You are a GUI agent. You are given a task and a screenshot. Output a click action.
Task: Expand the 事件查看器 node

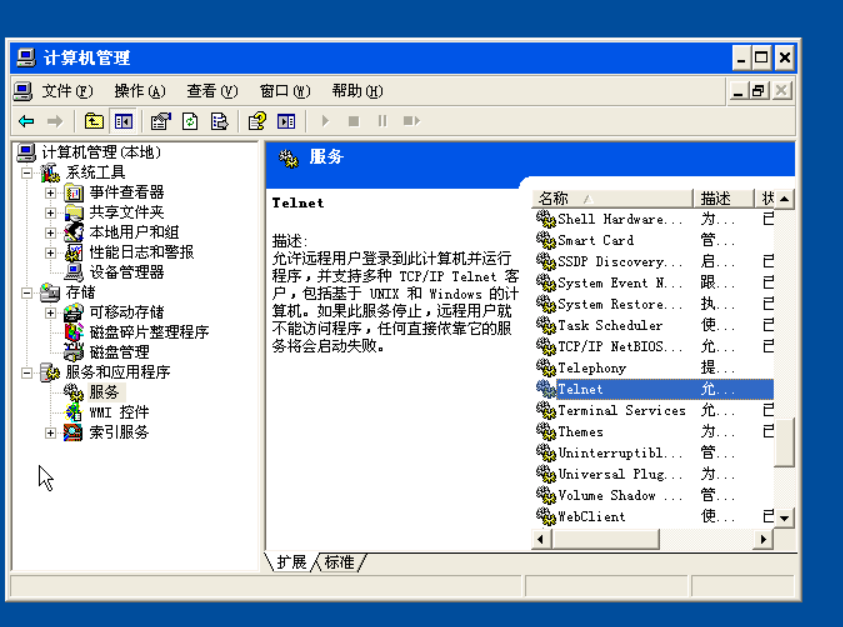51,193
